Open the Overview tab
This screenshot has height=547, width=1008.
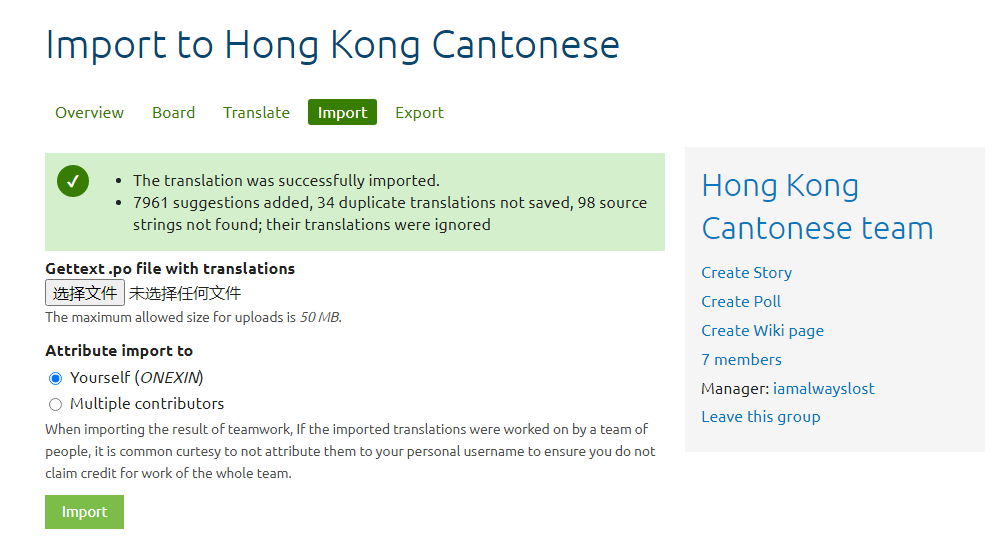(x=89, y=112)
